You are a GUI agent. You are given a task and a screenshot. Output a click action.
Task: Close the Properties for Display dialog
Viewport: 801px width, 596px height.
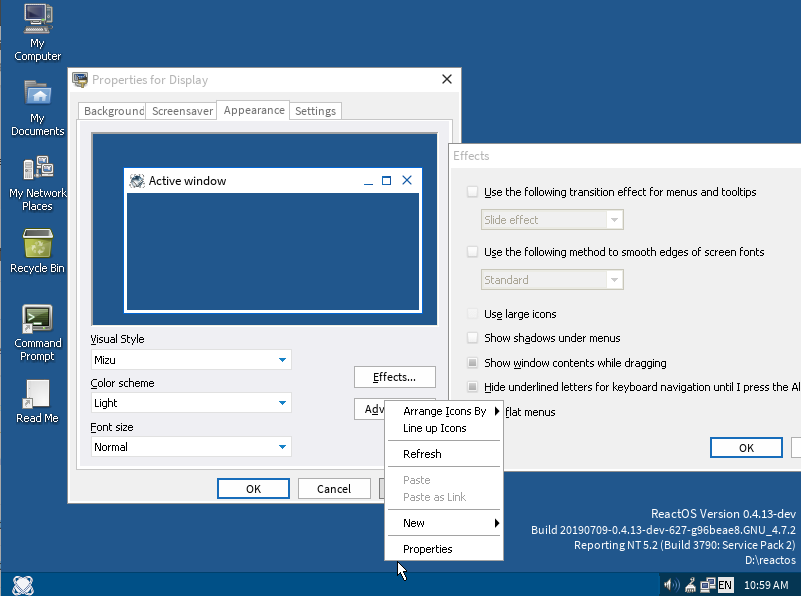(447, 79)
